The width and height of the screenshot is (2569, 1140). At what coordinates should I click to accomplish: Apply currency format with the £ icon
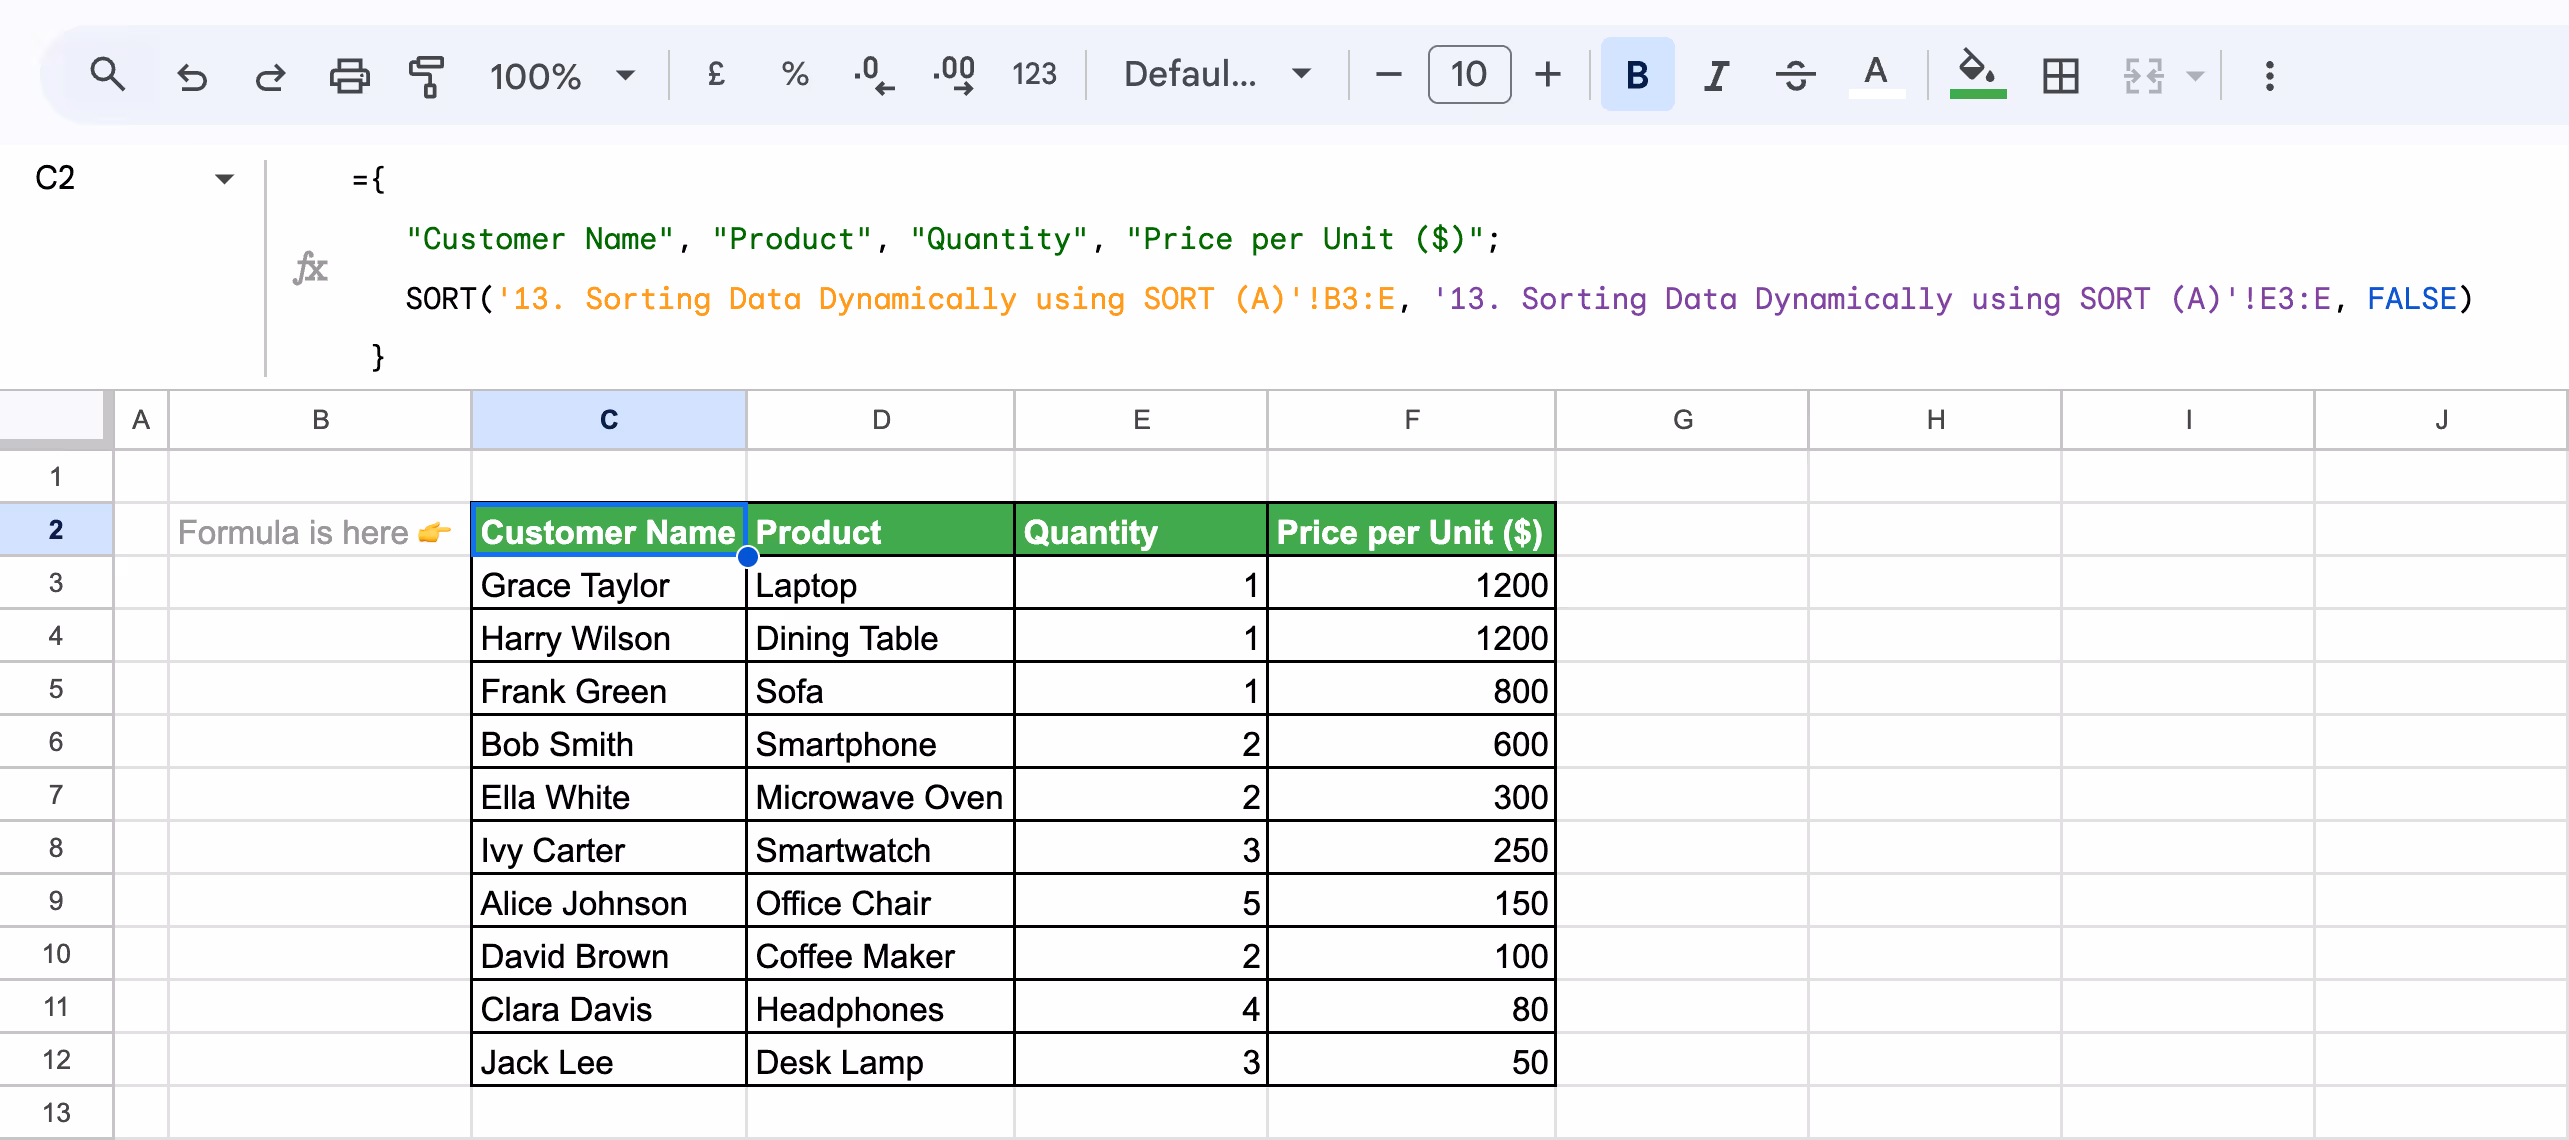pyautogui.click(x=715, y=74)
